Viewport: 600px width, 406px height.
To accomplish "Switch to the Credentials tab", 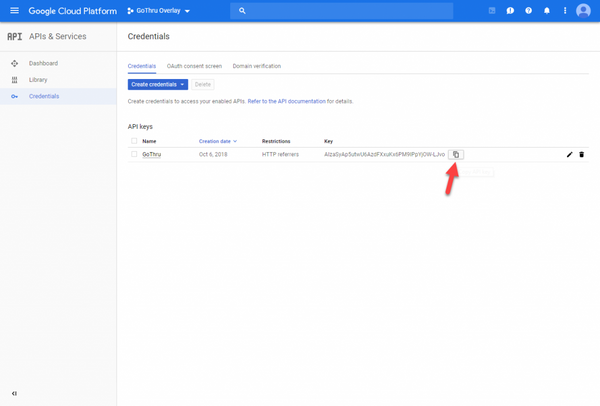I will (x=142, y=66).
